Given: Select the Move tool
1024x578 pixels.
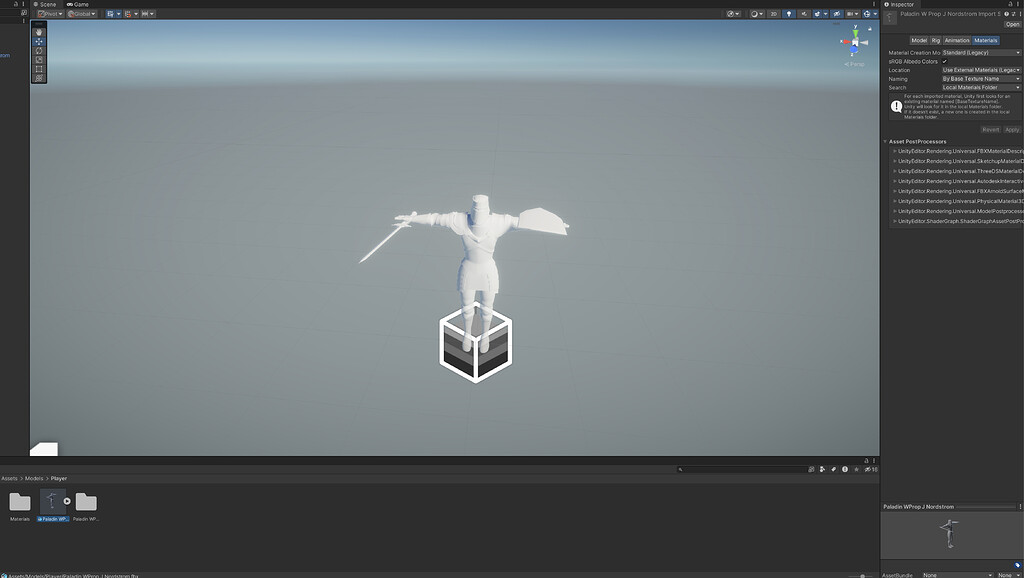Looking at the screenshot, I should (39, 42).
